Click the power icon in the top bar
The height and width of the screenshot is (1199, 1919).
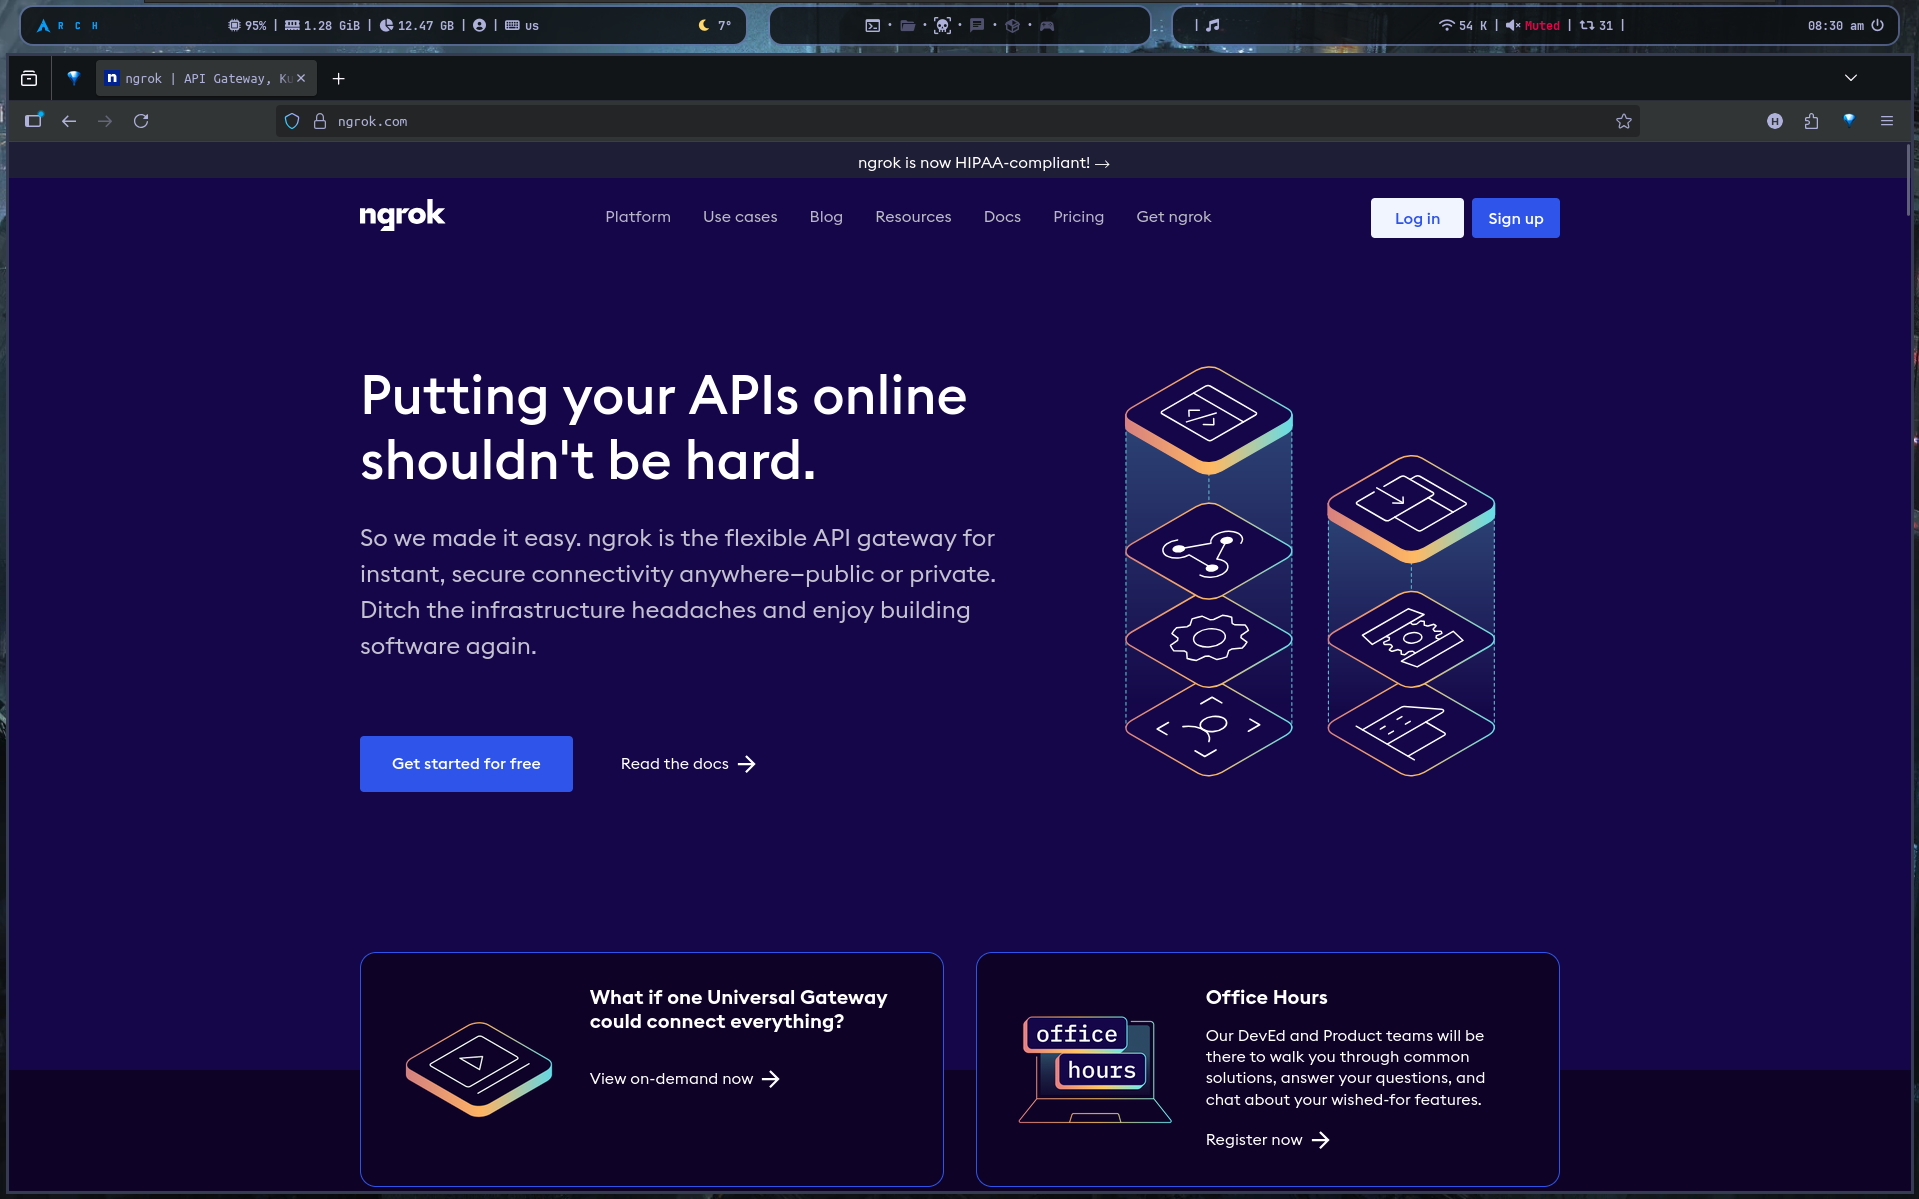pyautogui.click(x=1878, y=25)
